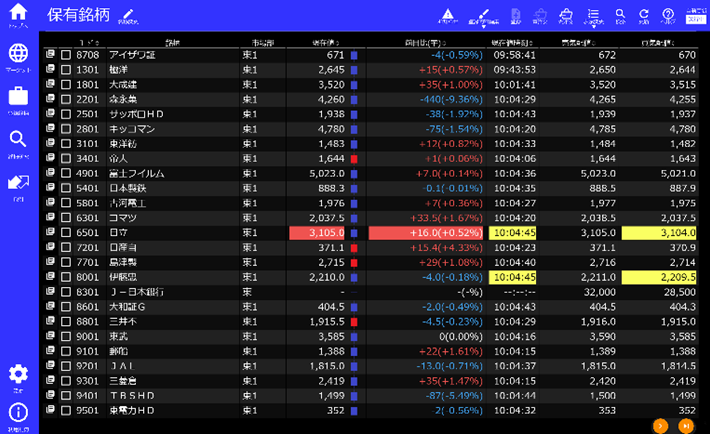The width and height of the screenshot is (710, 434).
Task: Select stock name 東電力HD
Action: tap(132, 410)
